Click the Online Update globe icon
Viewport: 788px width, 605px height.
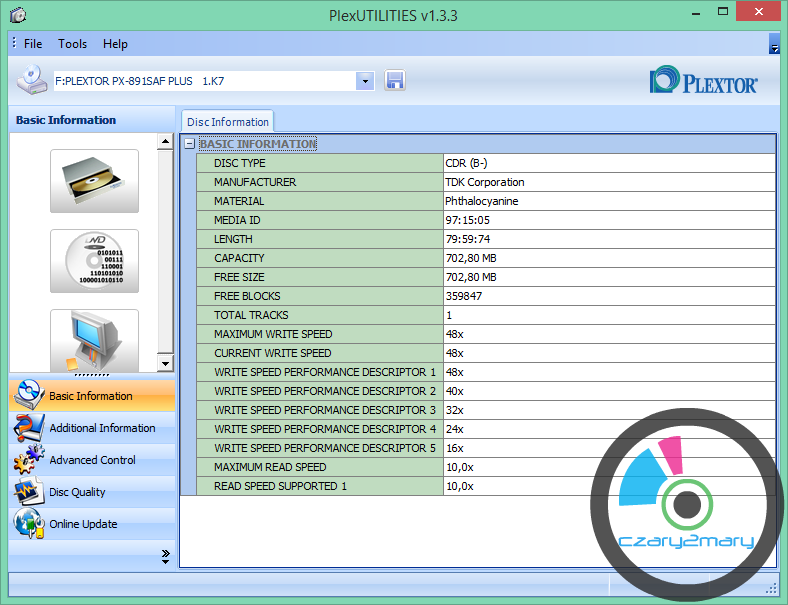[27, 524]
